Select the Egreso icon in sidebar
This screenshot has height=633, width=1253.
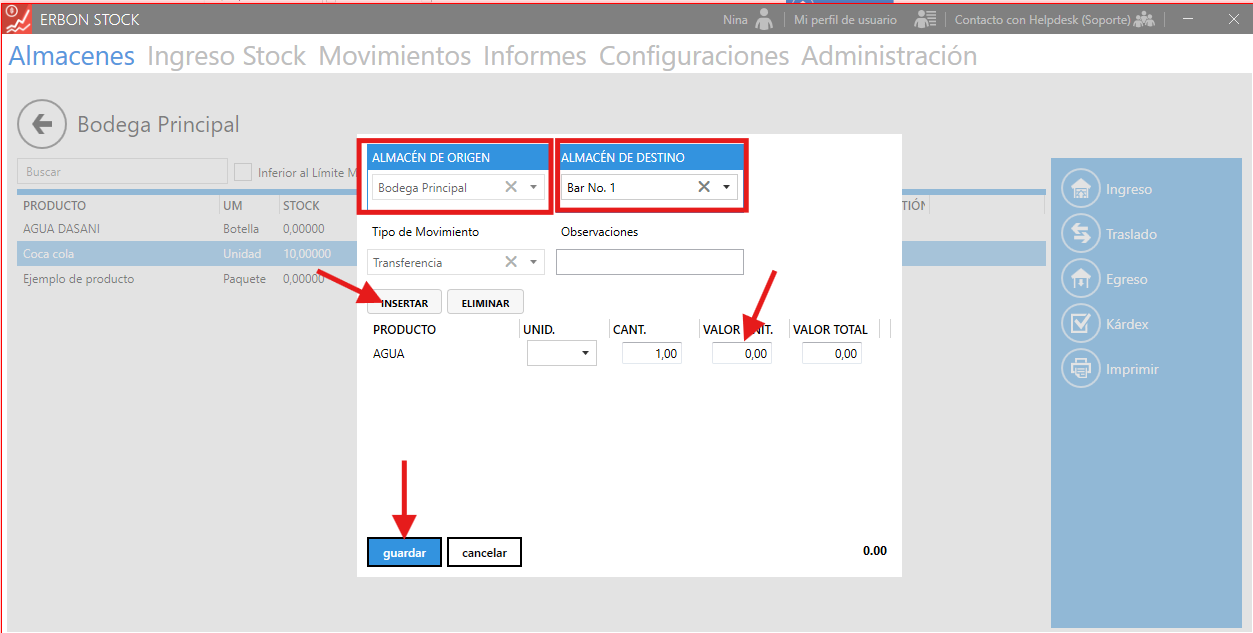[x=1080, y=279]
